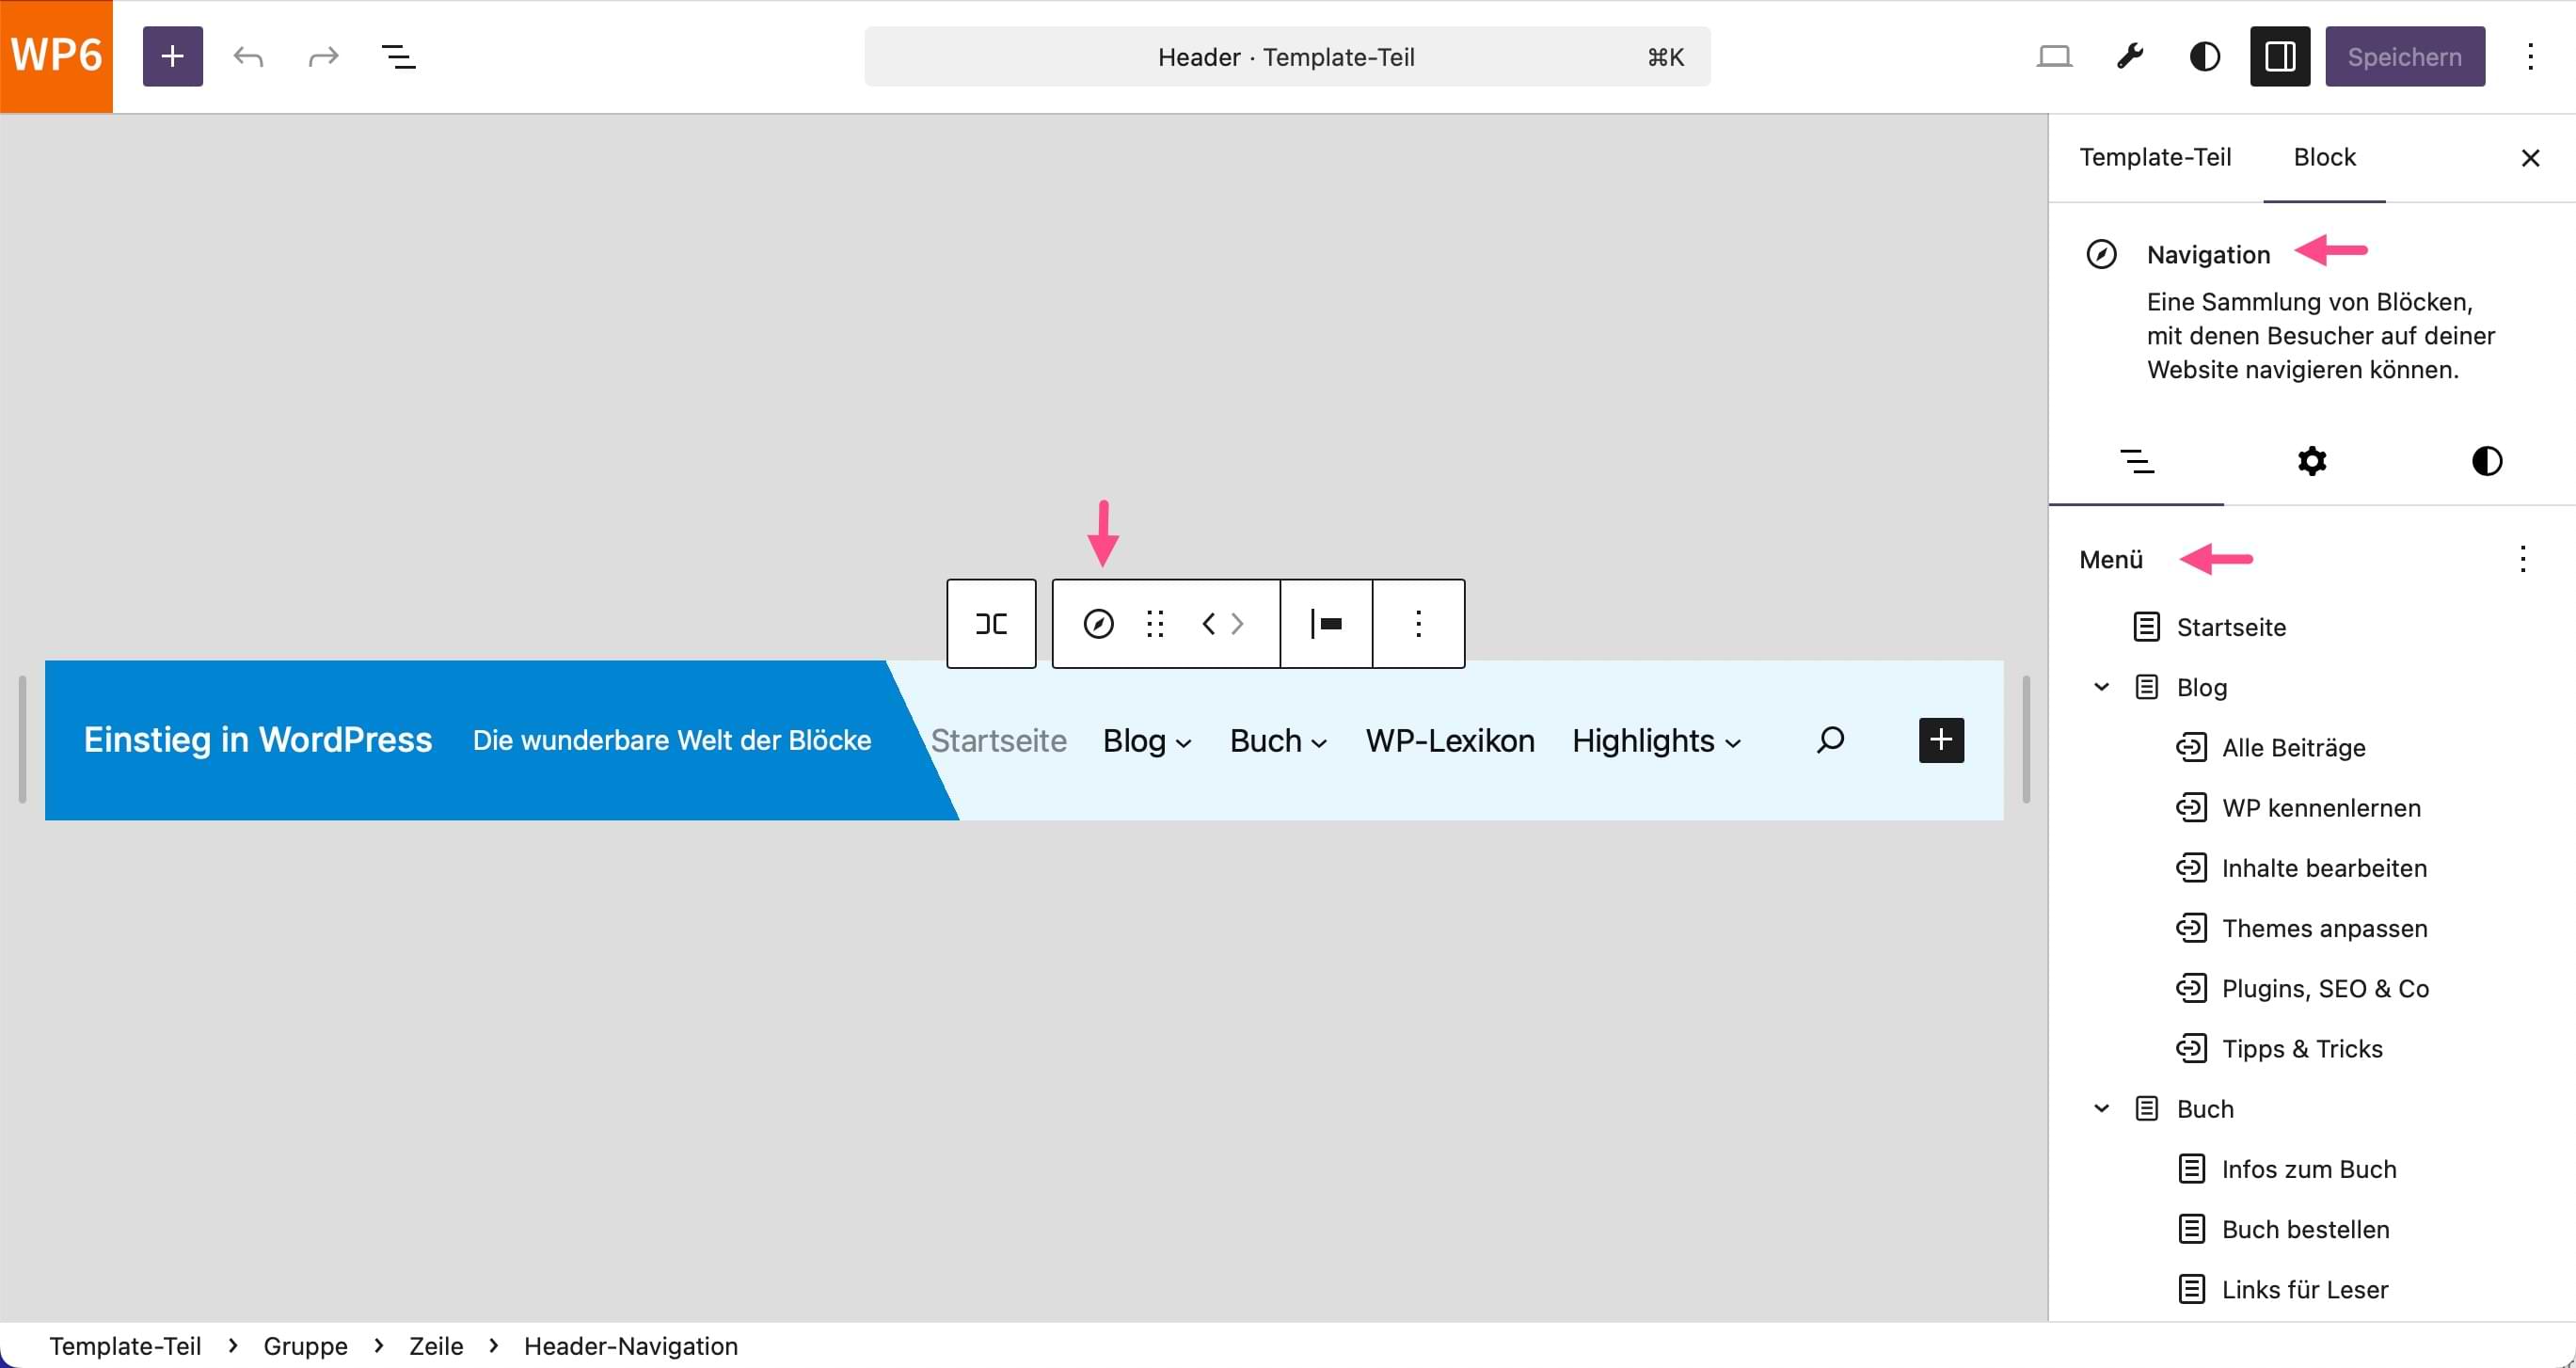Collapse the Blog submenu in list

2101,687
